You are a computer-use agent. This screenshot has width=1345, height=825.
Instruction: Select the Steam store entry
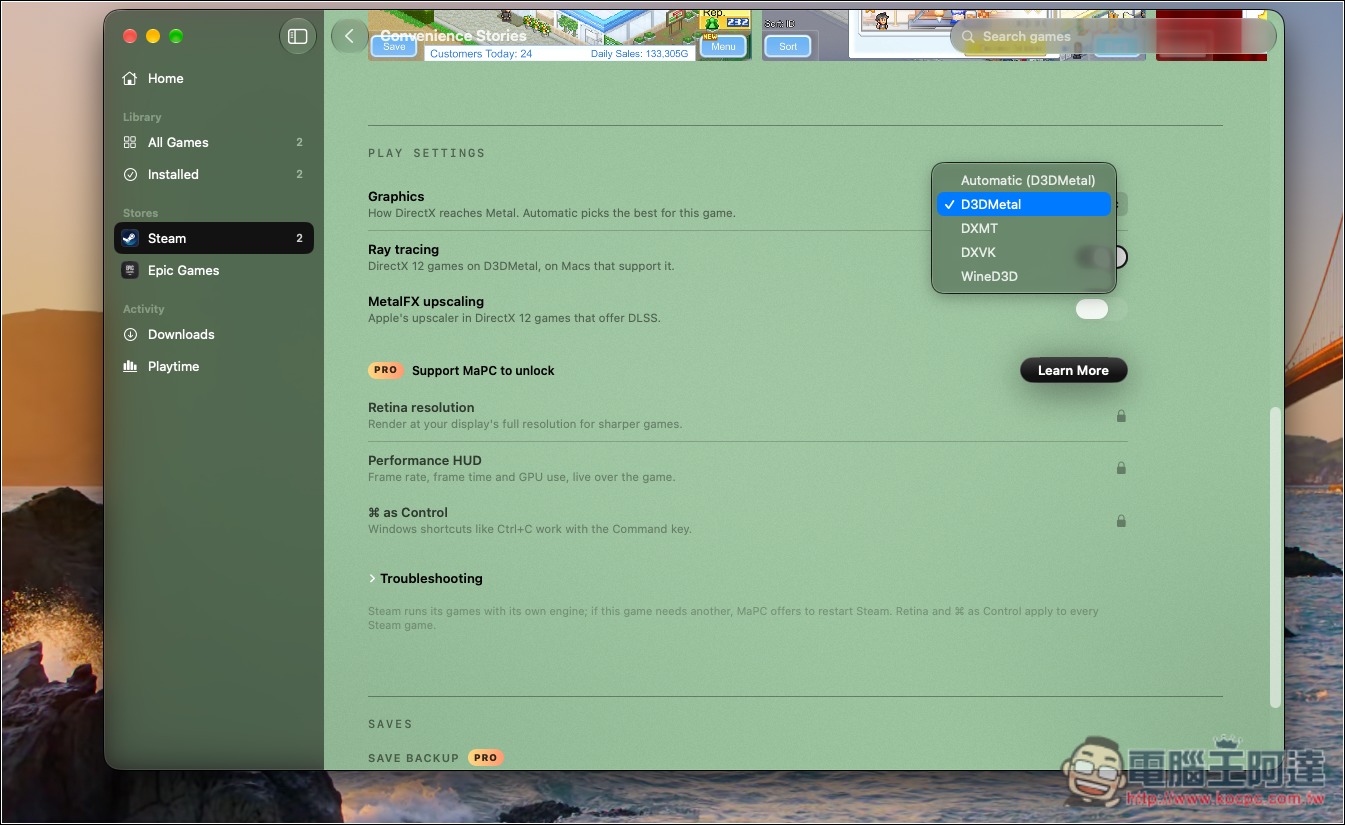click(214, 238)
